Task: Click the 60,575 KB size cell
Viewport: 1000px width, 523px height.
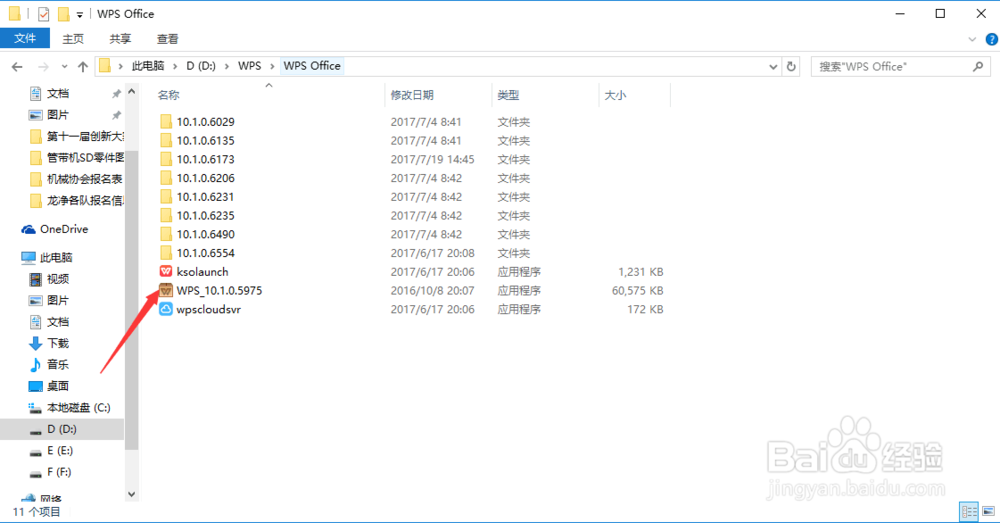Action: pos(638,291)
